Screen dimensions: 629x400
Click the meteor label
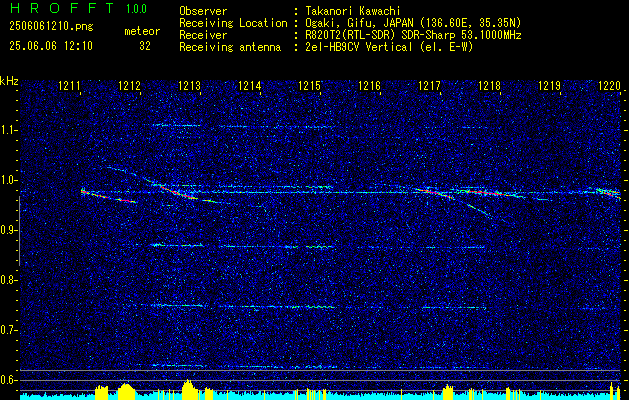click(142, 31)
